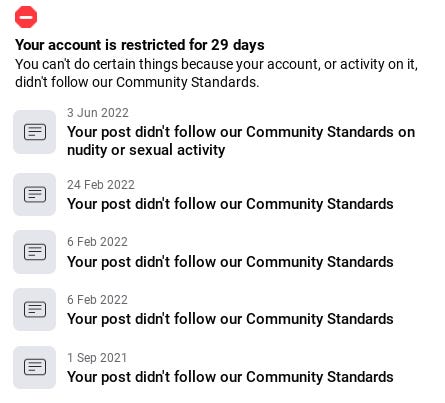
Task: Tap post icon of second 6 Feb 2022 entry
Action: [x=35, y=309]
